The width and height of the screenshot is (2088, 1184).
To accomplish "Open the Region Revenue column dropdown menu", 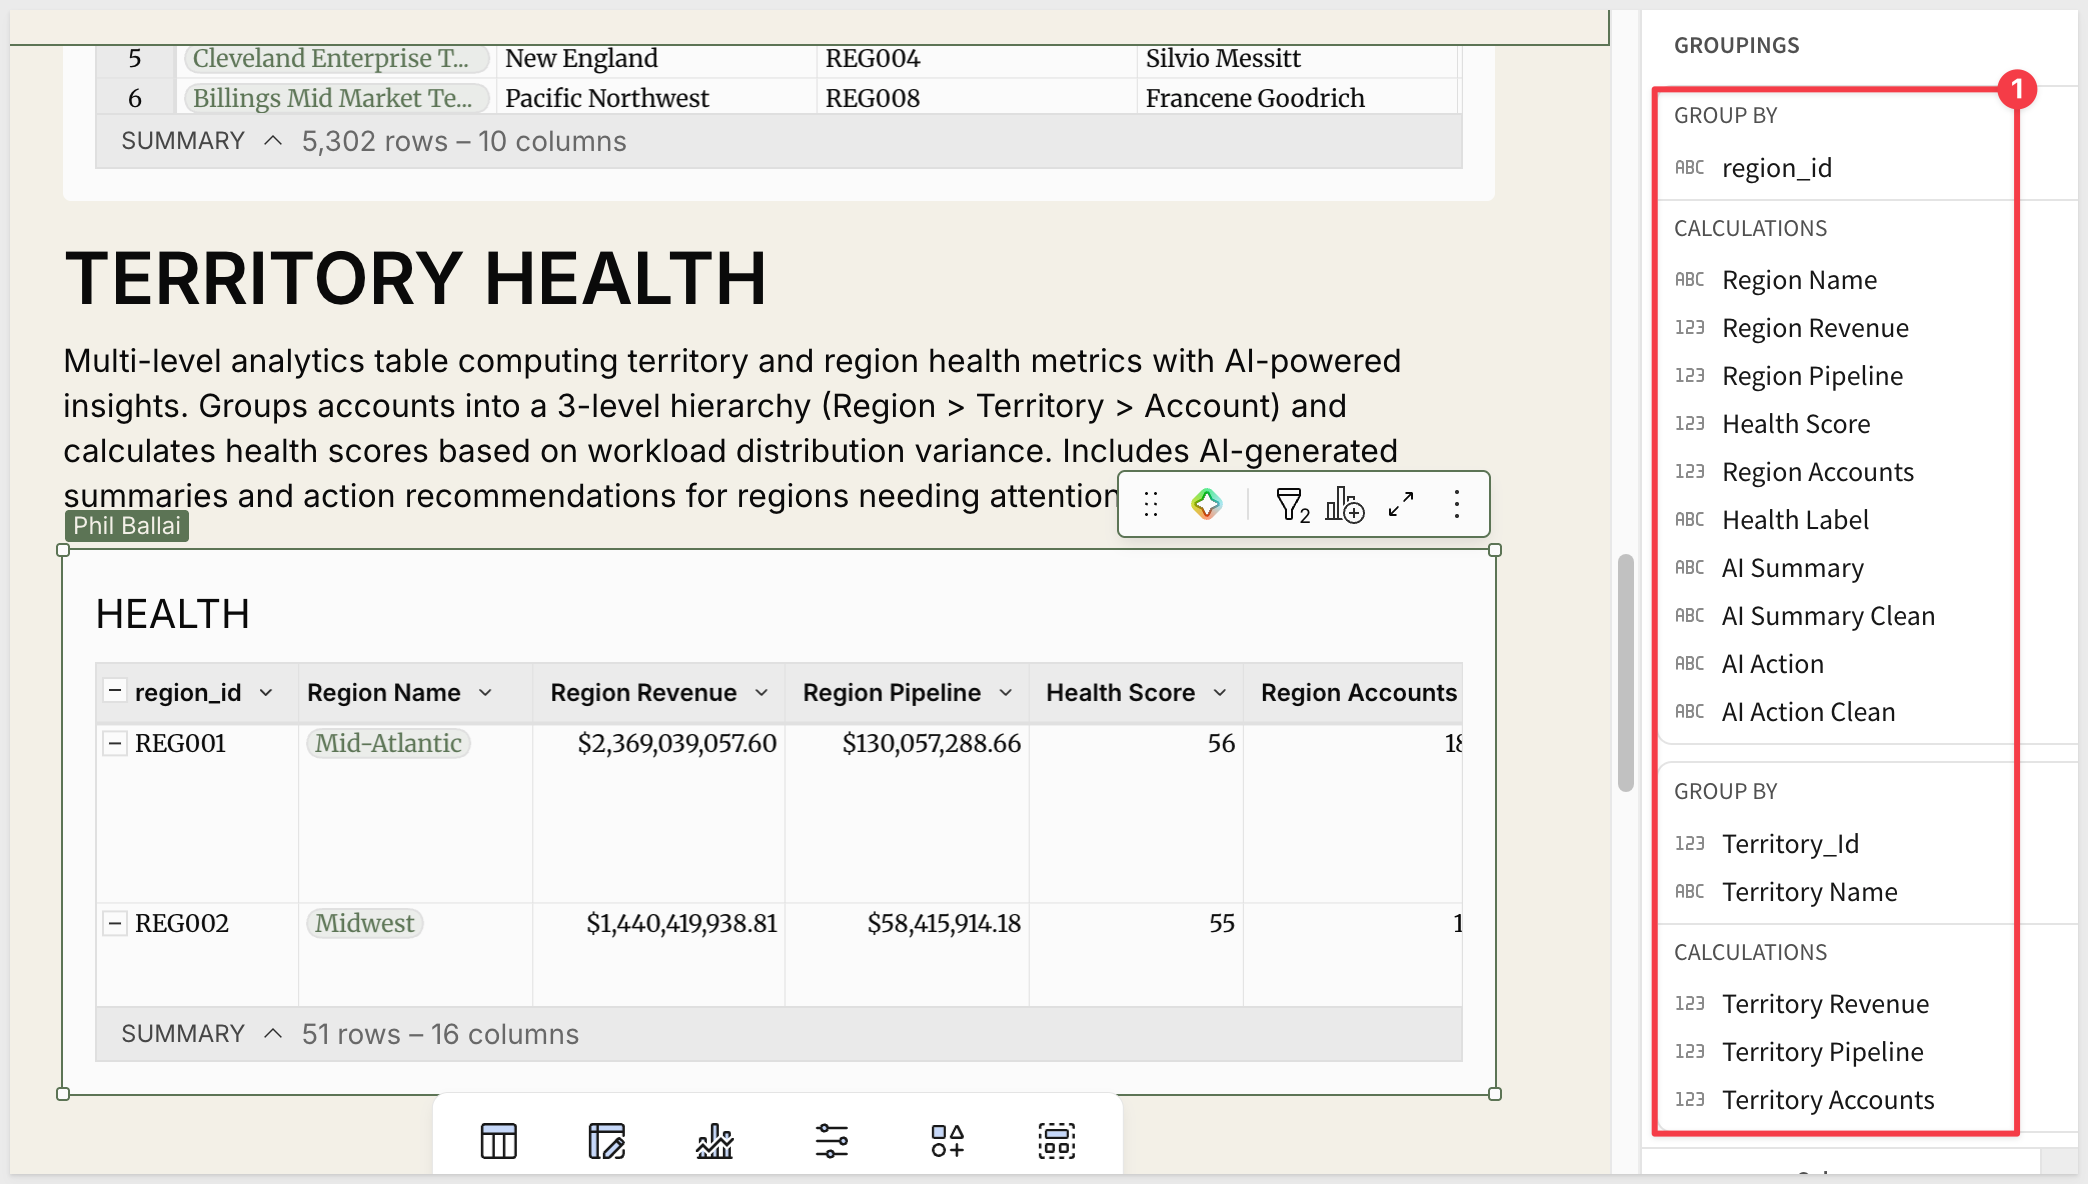I will tap(762, 693).
